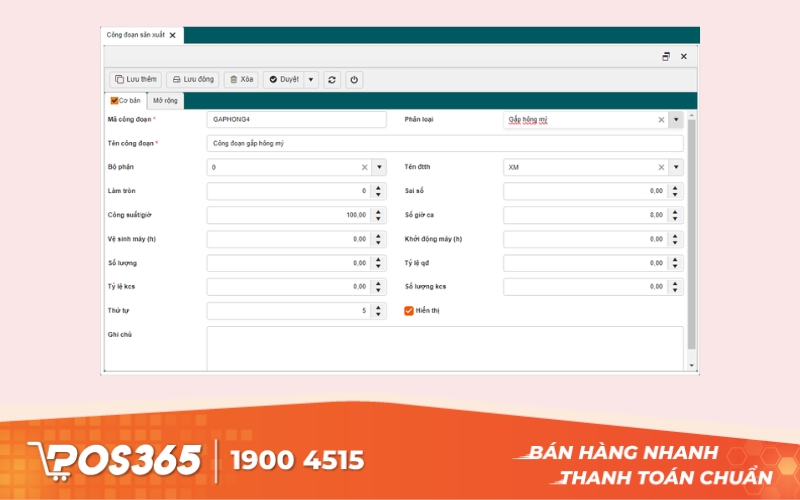This screenshot has width=800, height=500.
Task: Click the Thứ tự spinner arrows
Action: pyautogui.click(x=378, y=311)
